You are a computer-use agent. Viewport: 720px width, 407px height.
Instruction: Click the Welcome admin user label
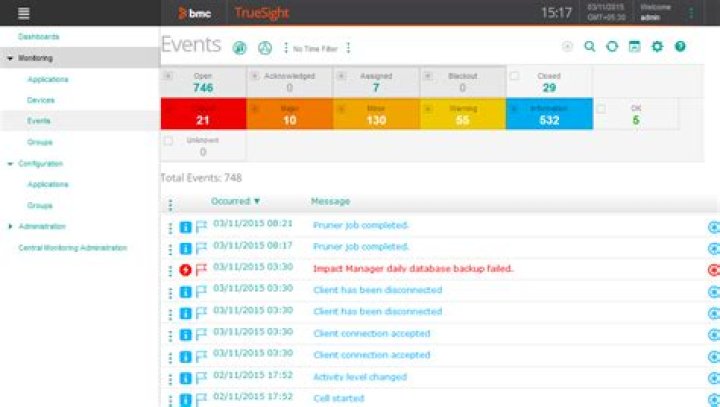(x=655, y=12)
